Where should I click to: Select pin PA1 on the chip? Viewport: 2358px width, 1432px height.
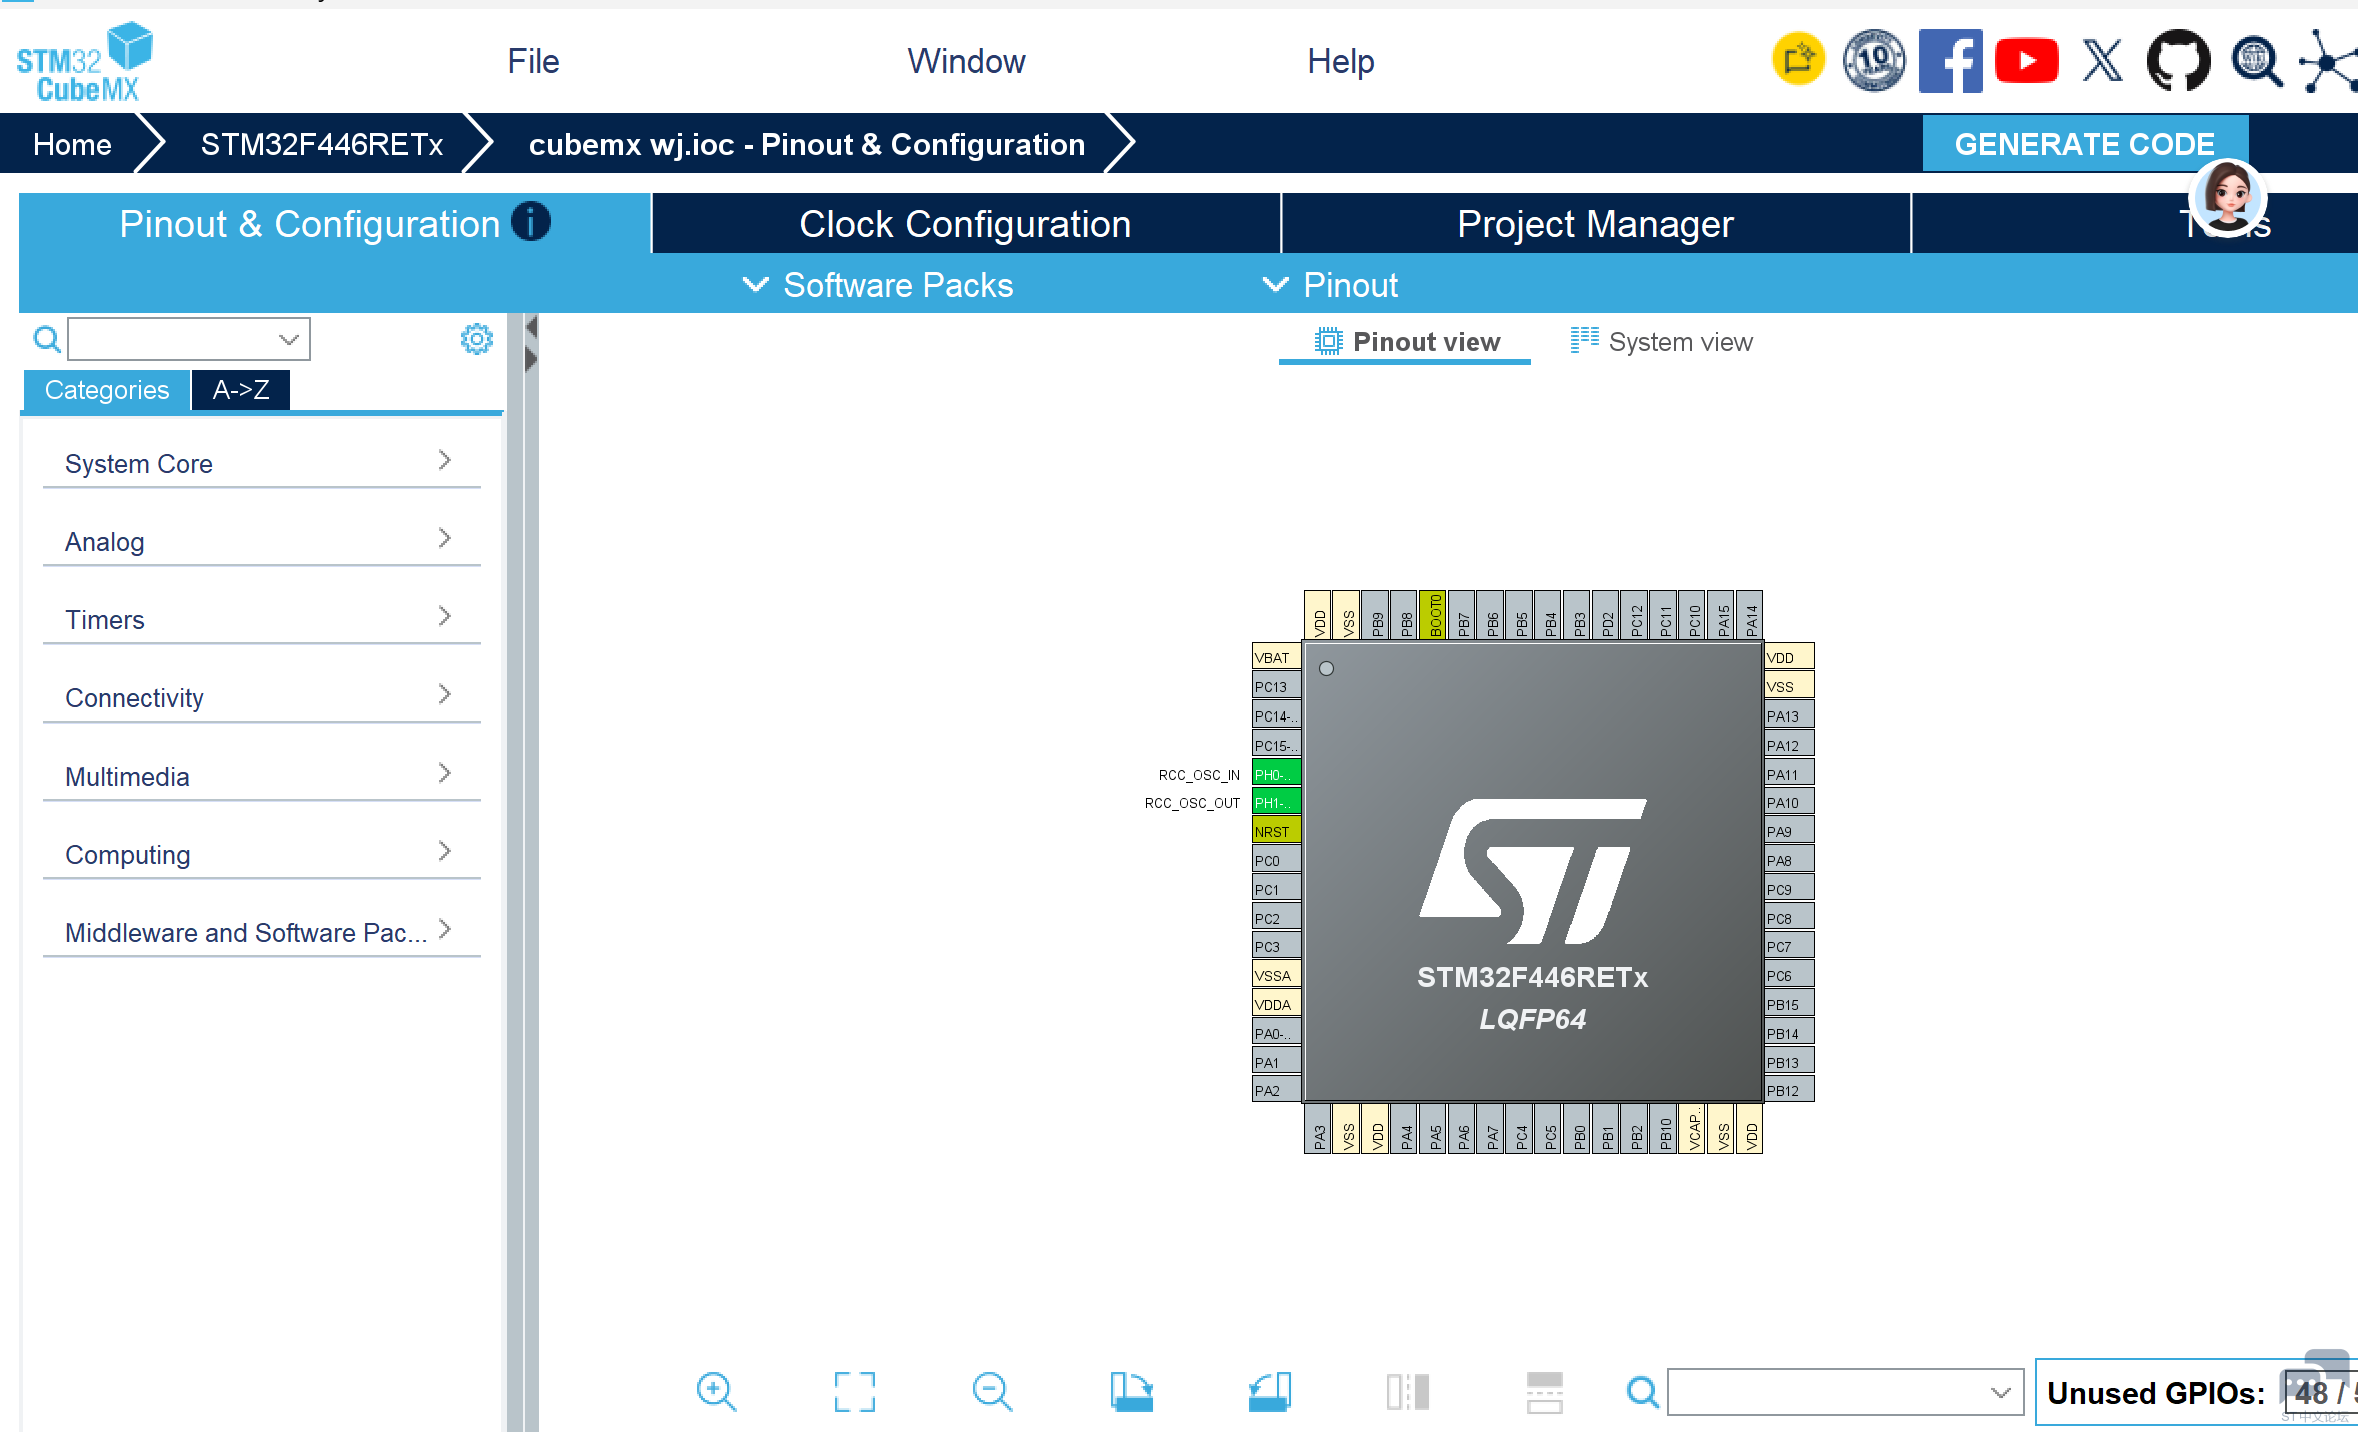click(x=1276, y=1062)
